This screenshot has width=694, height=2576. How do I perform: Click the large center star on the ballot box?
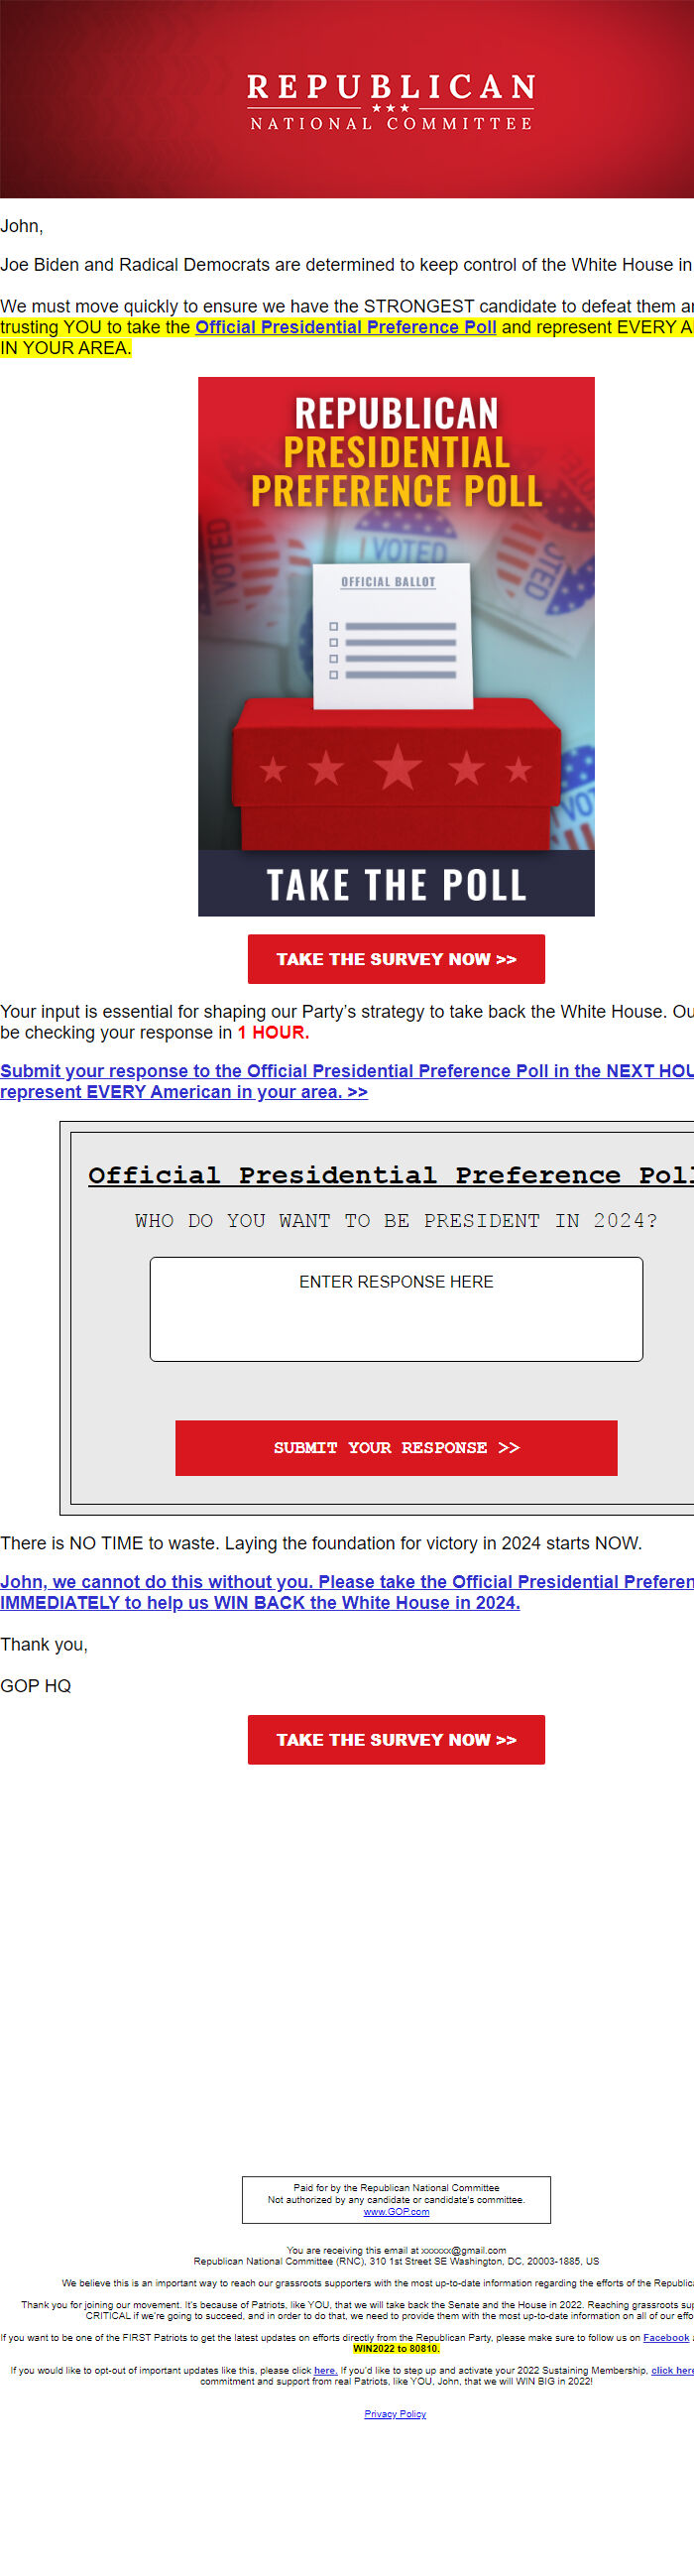pos(397,767)
